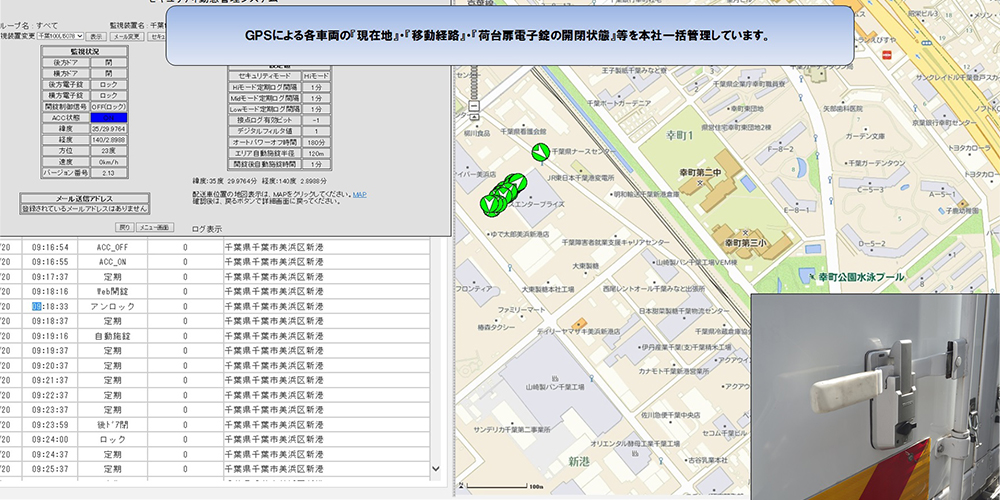The image size is (1000, 500).
Task: Click the メニュー画面 button
Action: 155,227
